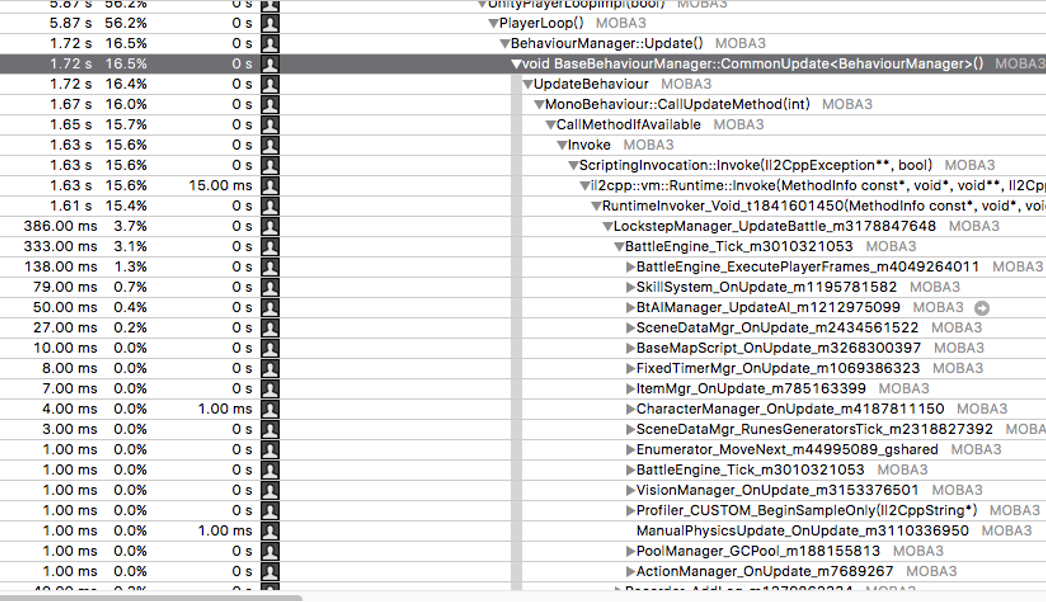This screenshot has width=1046, height=602.
Task: Click the 16.4% percentage cell
Action: coord(126,84)
